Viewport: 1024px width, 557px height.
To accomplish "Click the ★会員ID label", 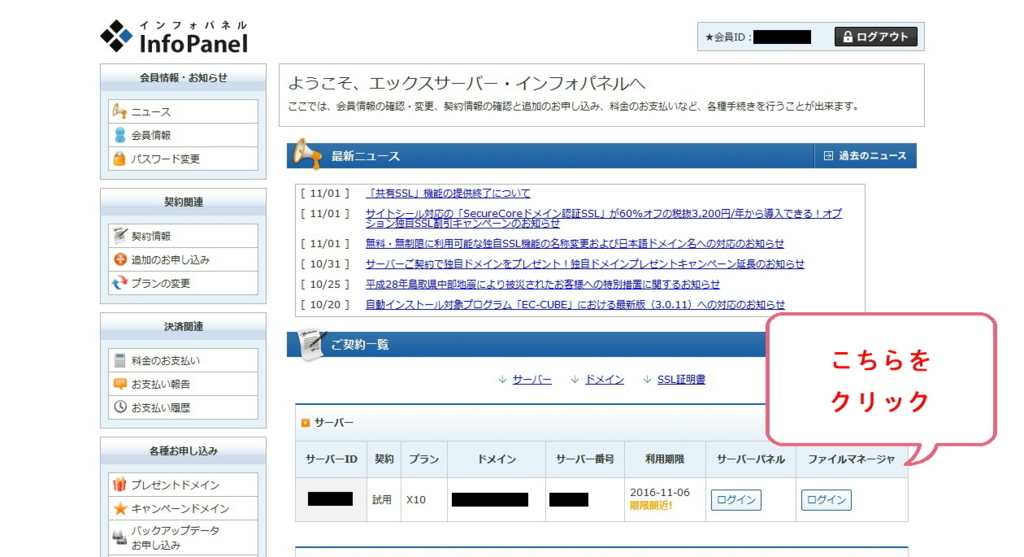I will (x=728, y=37).
